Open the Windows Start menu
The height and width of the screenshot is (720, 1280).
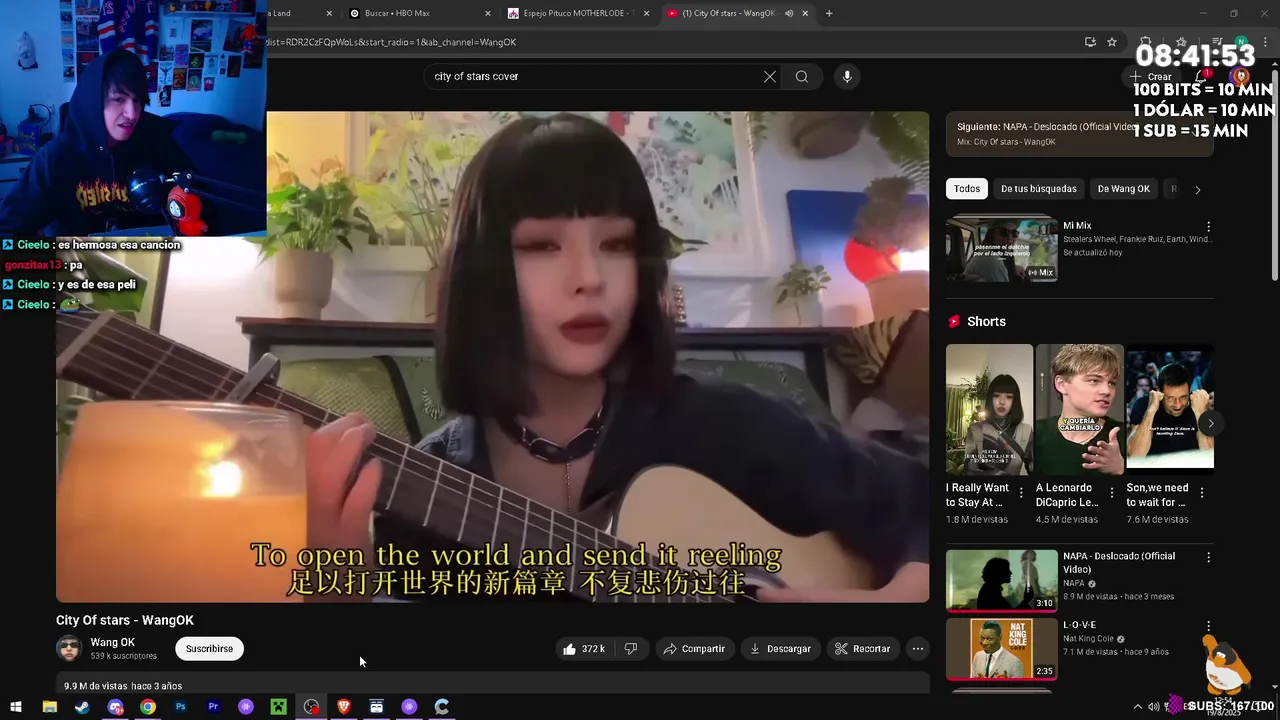[16, 707]
